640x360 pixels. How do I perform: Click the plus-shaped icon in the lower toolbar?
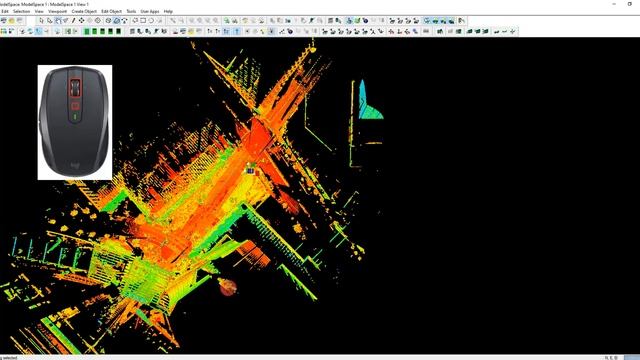(x=513, y=31)
